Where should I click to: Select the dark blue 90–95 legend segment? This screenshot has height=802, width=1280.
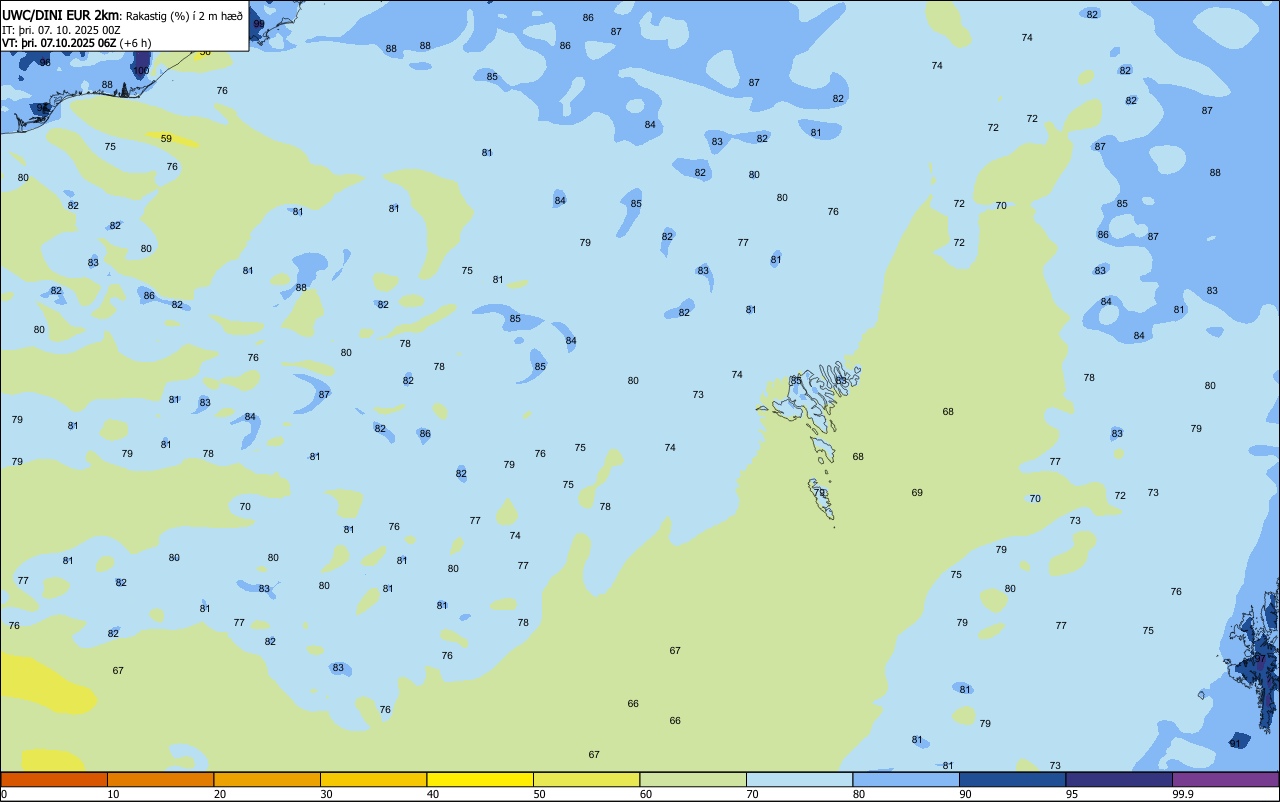tap(1012, 779)
